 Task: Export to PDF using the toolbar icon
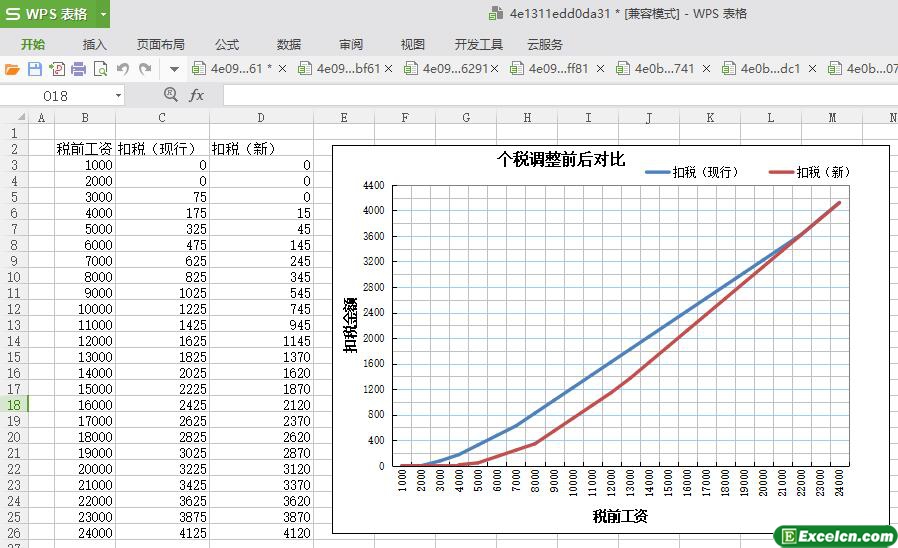coord(57,69)
